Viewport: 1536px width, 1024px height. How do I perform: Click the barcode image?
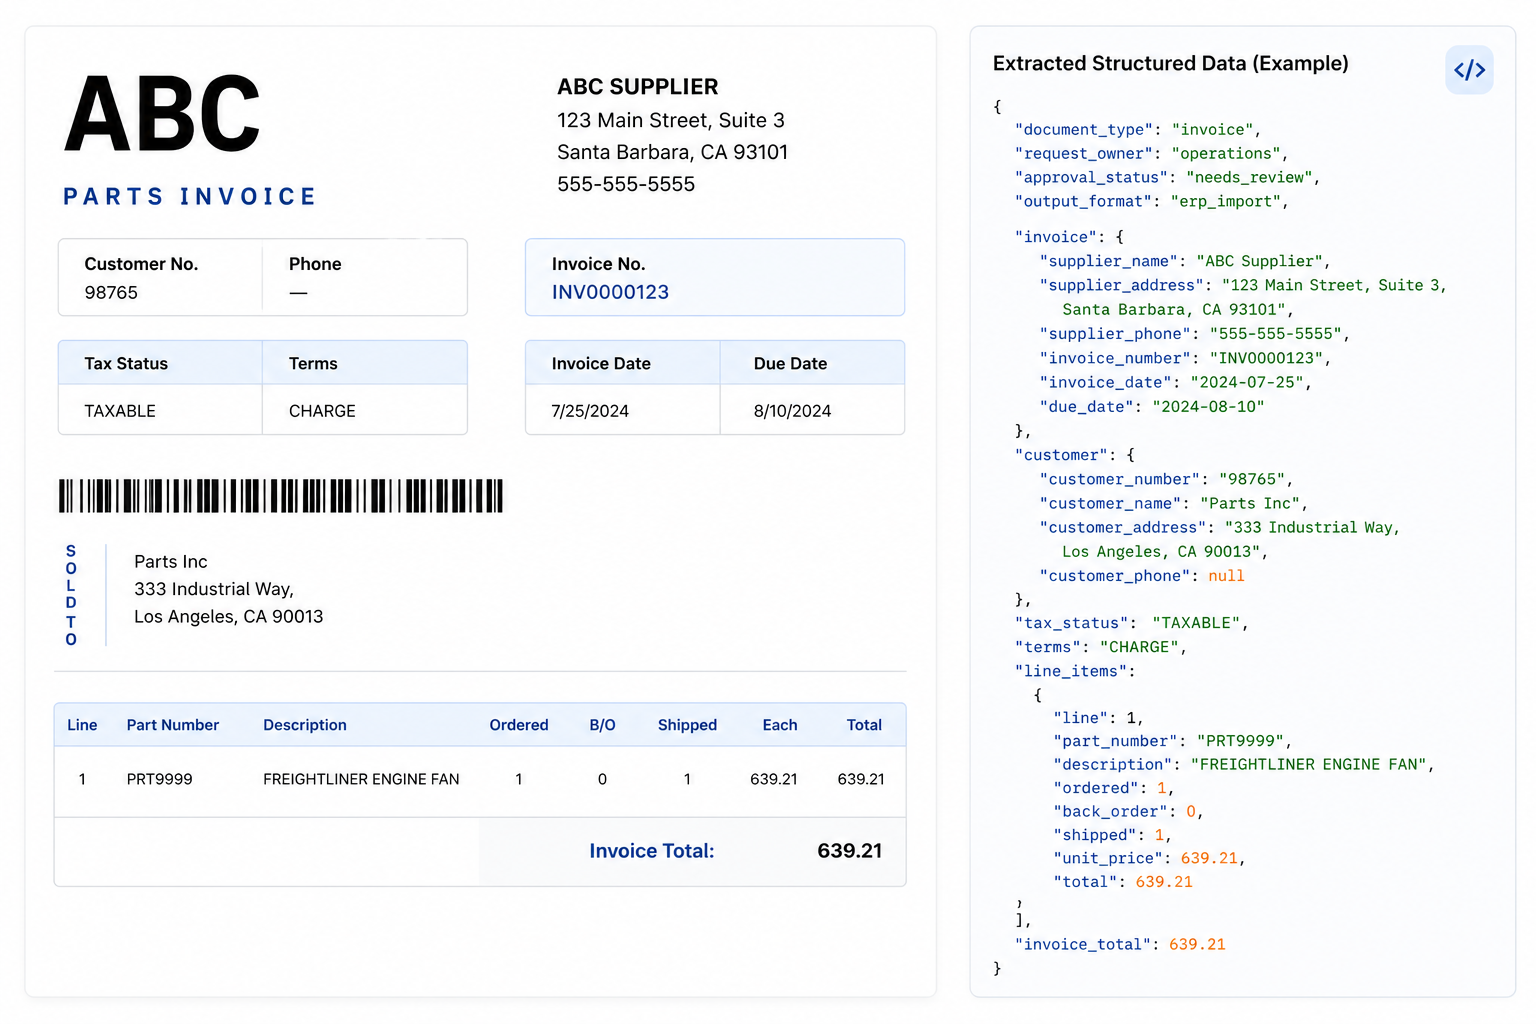click(280, 495)
